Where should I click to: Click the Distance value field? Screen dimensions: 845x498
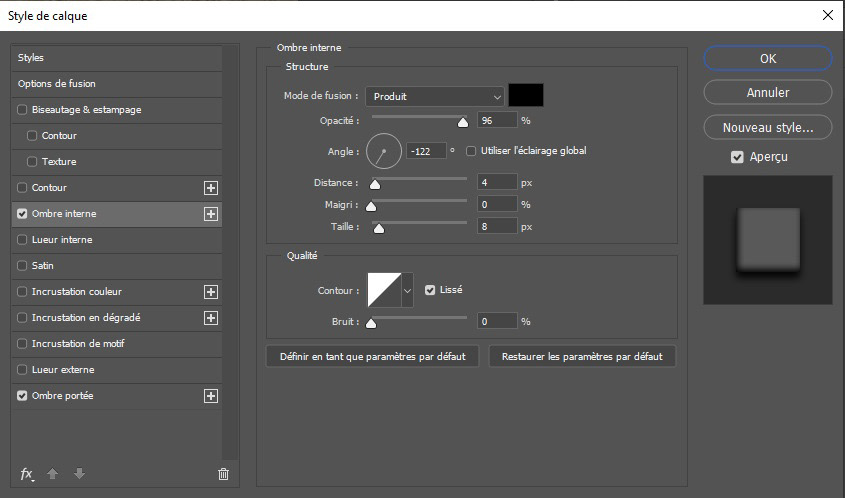[497, 182]
